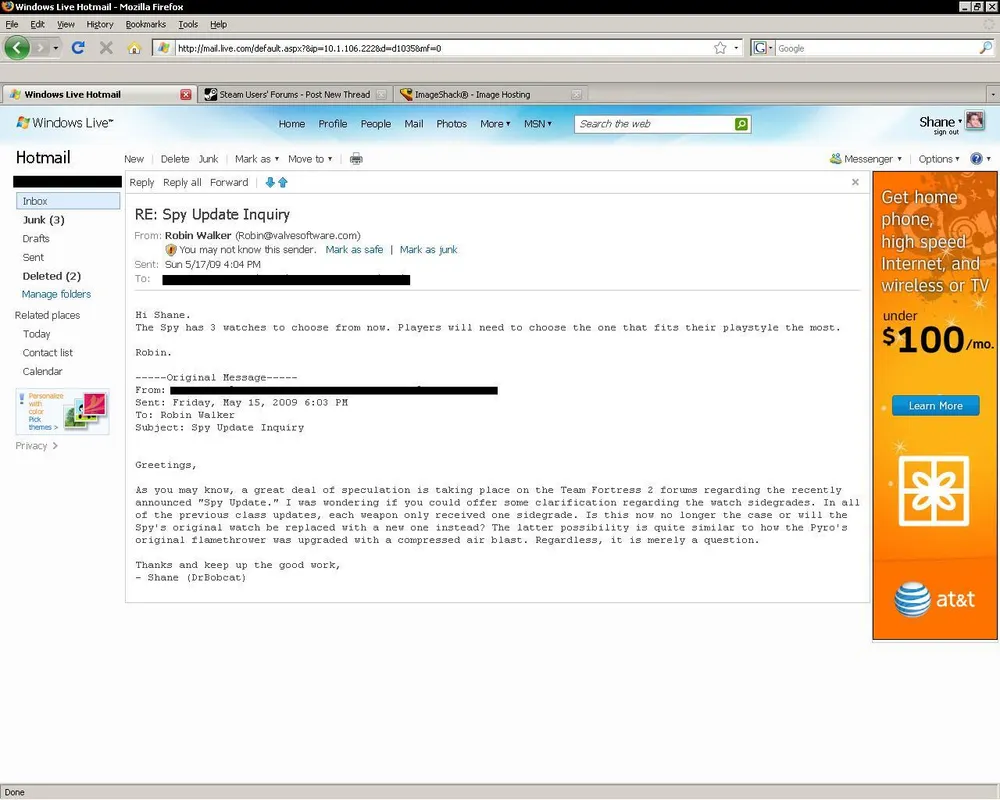Image resolution: width=1000 pixels, height=800 pixels.
Task: Open the Junk (3) folder
Action: click(43, 220)
